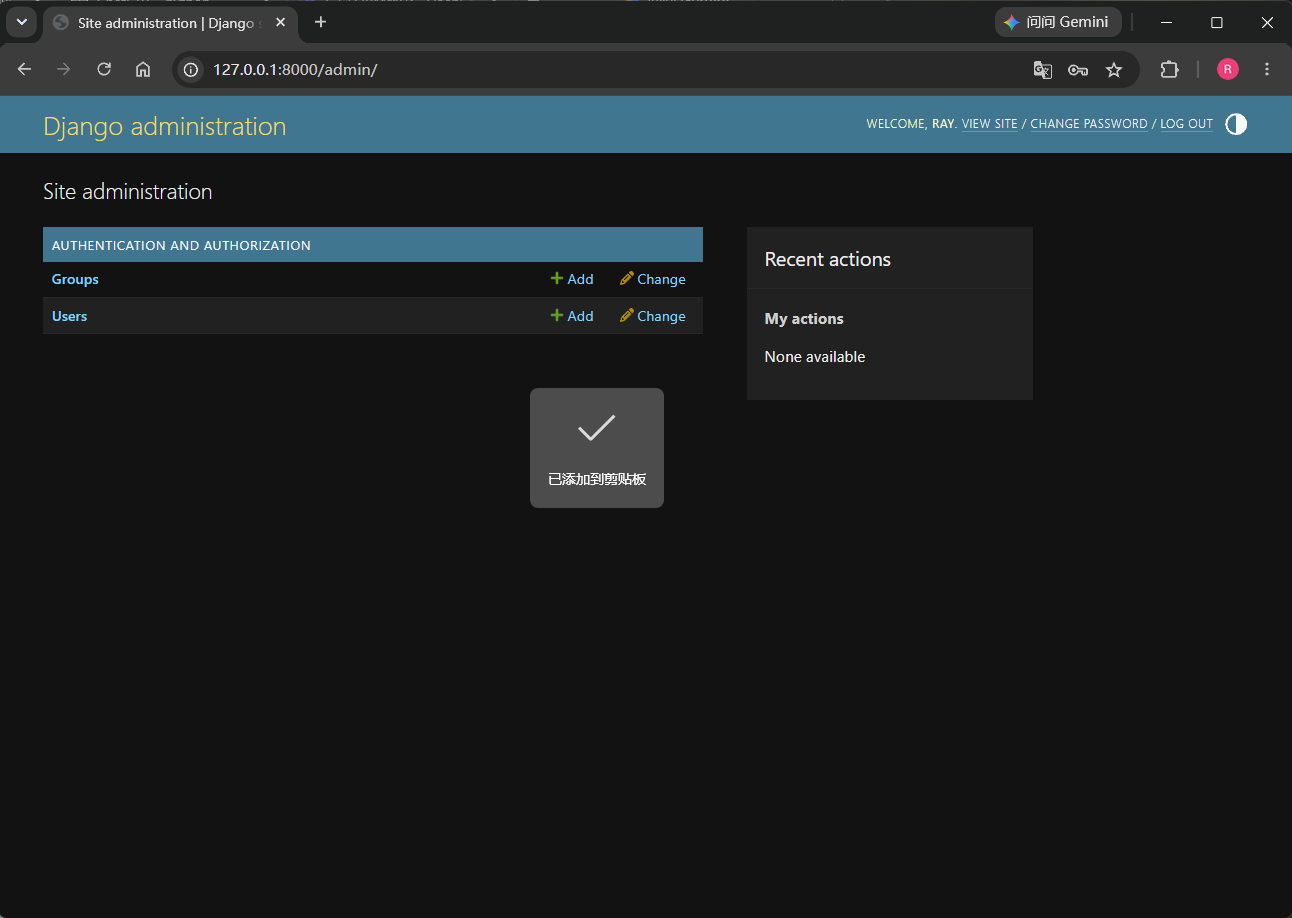Open the Groups model link
Viewport: 1292px width, 918px height.
coord(75,279)
